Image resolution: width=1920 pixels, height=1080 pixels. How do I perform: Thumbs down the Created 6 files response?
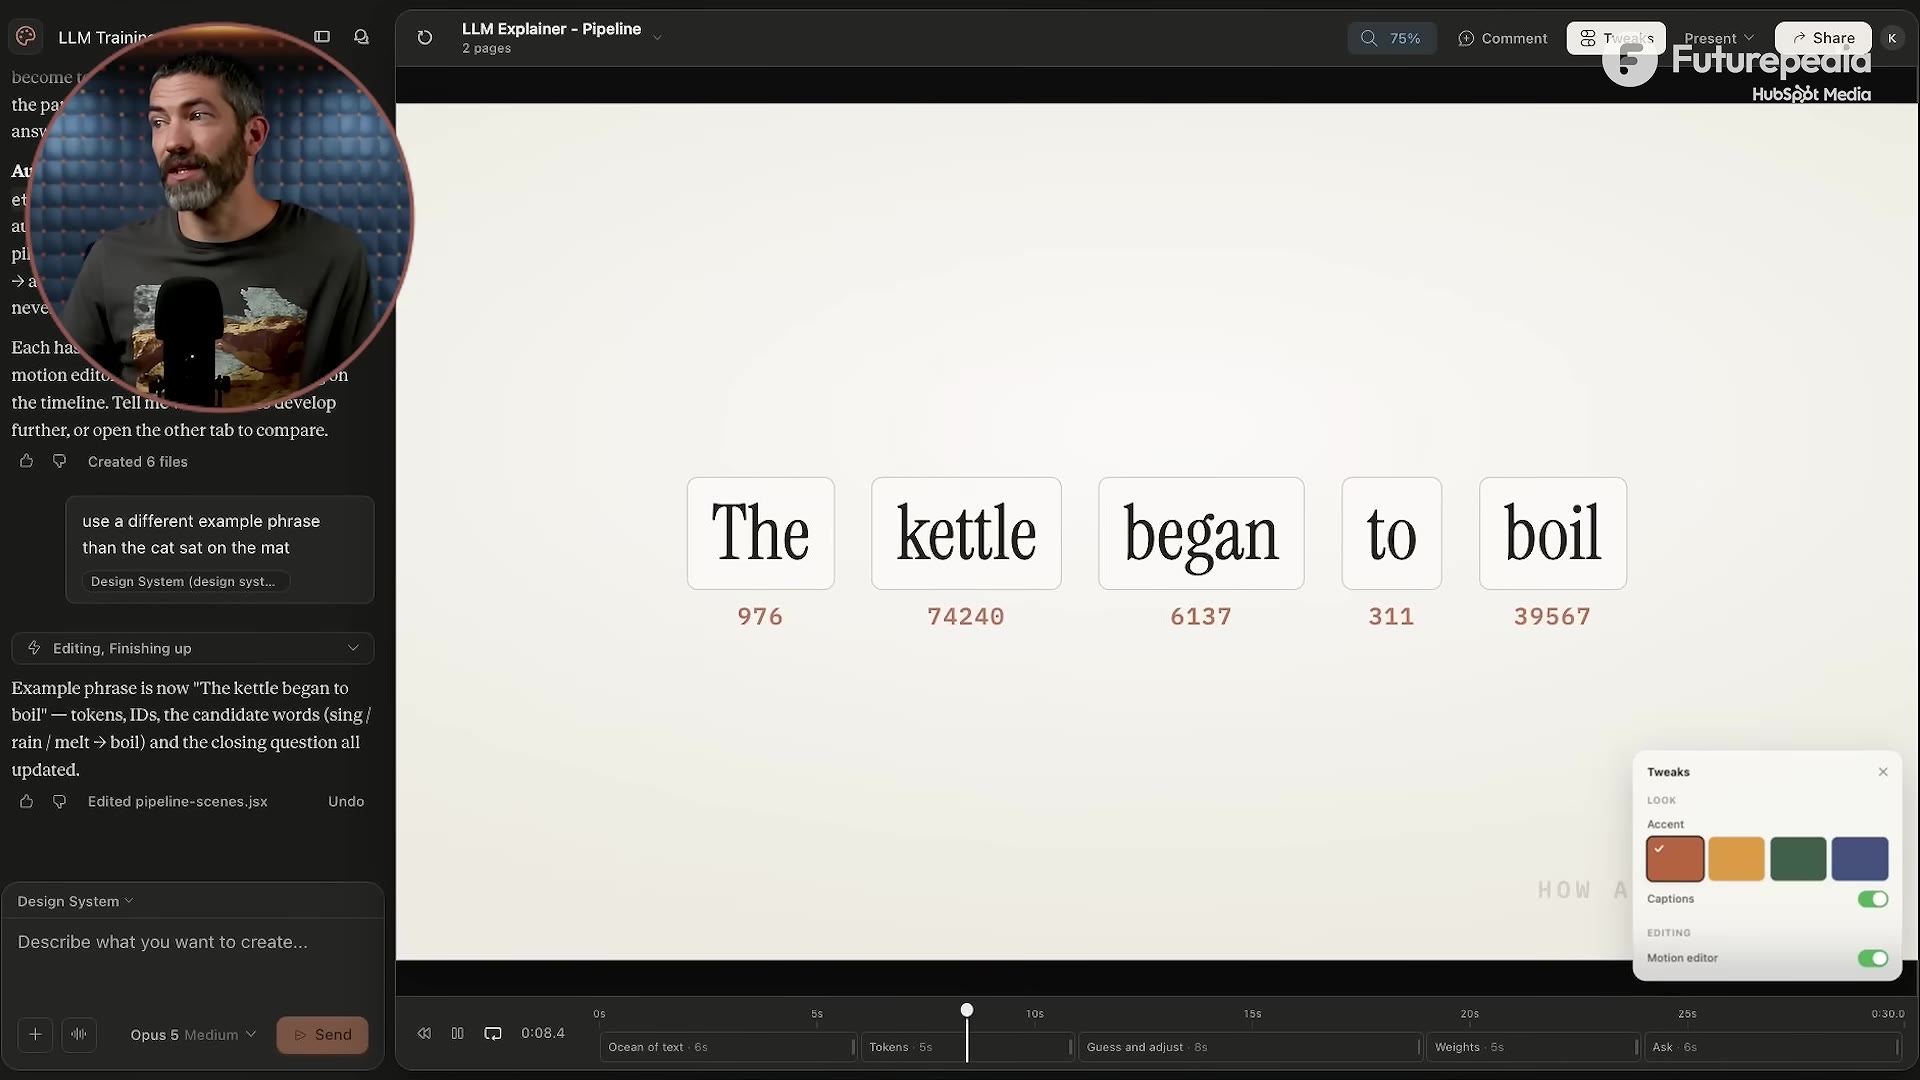(59, 461)
